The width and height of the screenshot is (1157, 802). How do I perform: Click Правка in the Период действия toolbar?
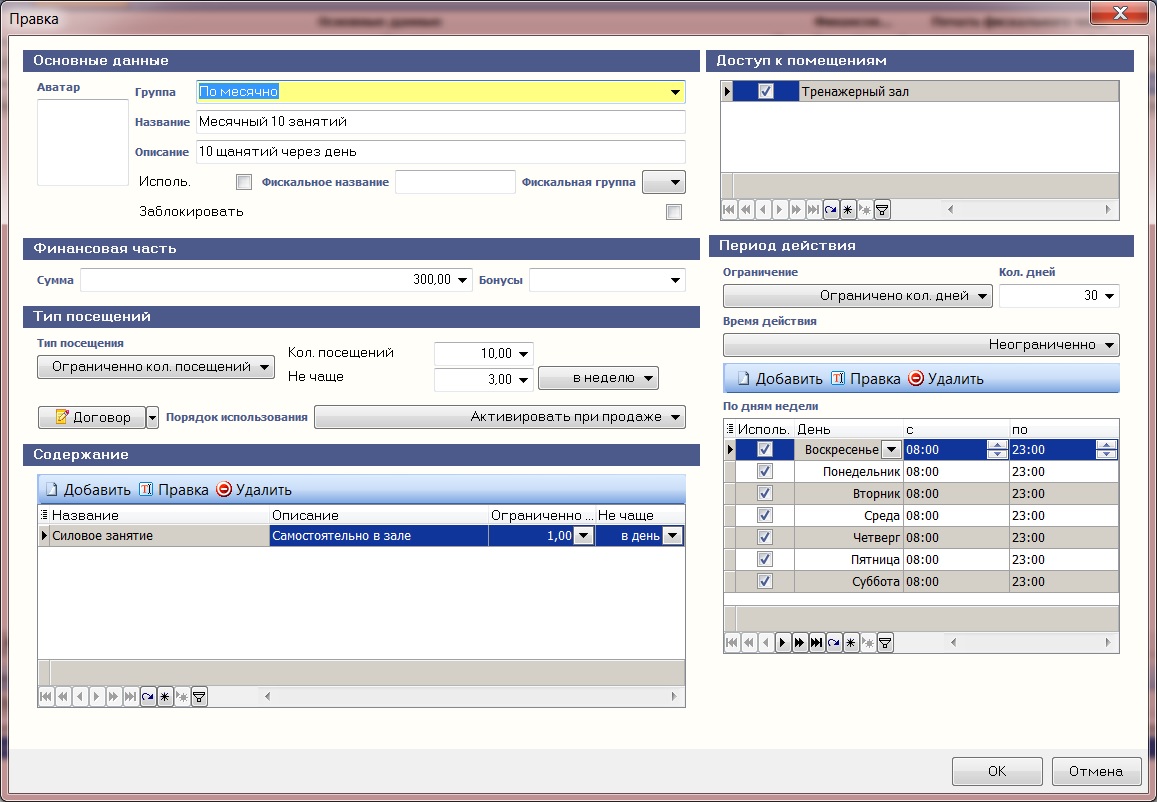click(x=867, y=379)
